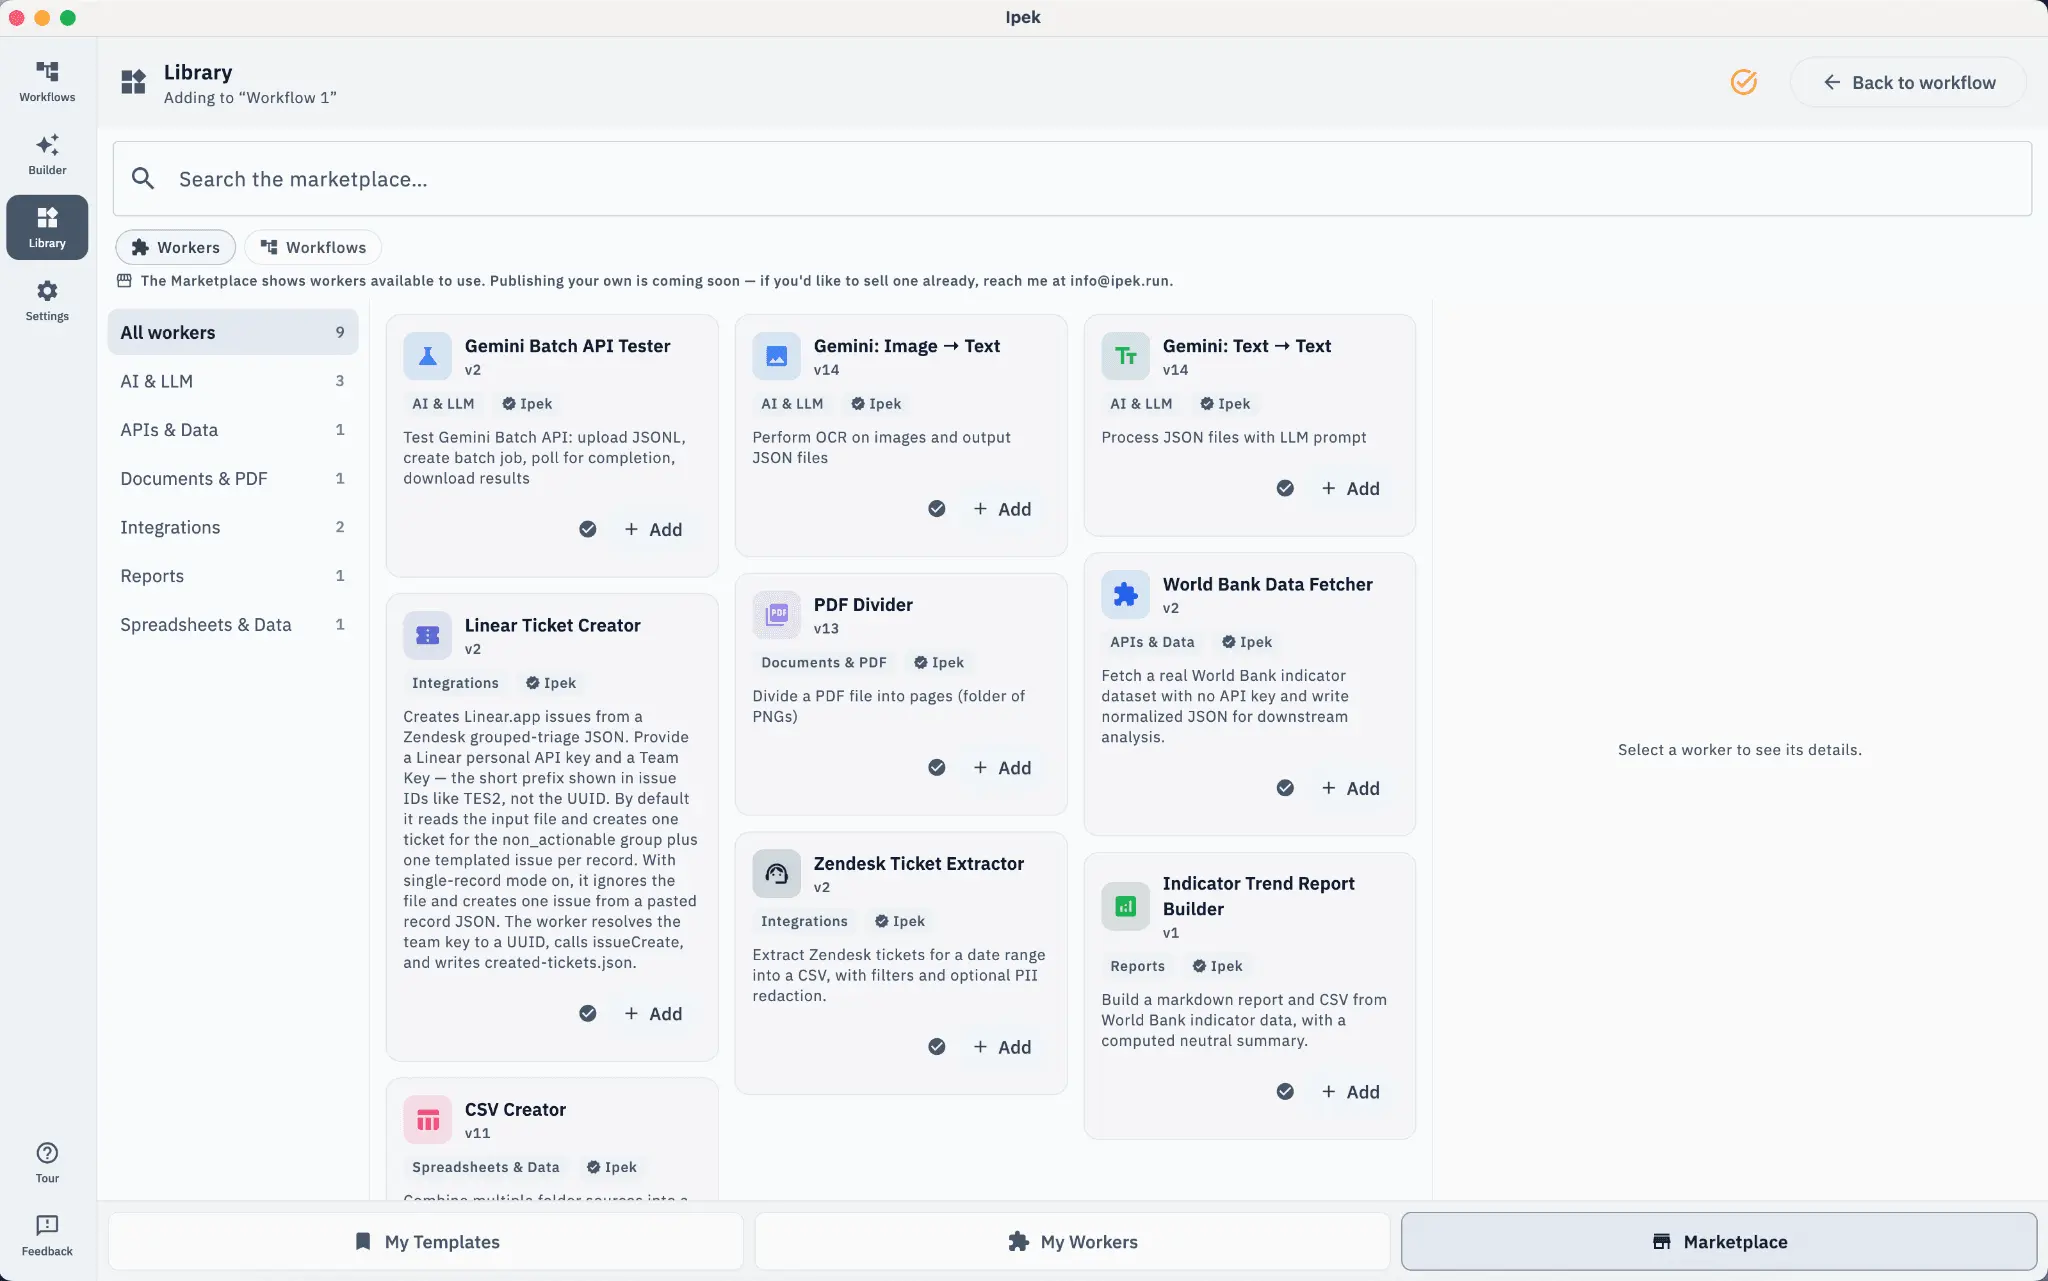Click the CSV Creator icon
Image resolution: width=2048 pixels, height=1281 pixels.
(x=427, y=1119)
